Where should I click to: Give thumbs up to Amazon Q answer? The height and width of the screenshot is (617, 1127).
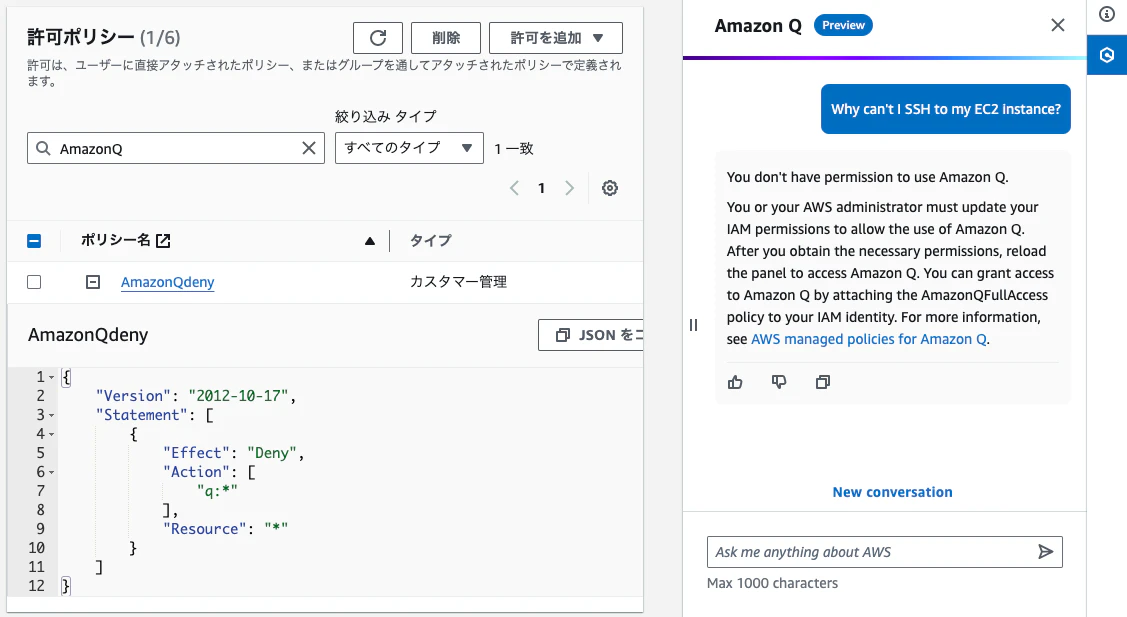click(x=735, y=382)
